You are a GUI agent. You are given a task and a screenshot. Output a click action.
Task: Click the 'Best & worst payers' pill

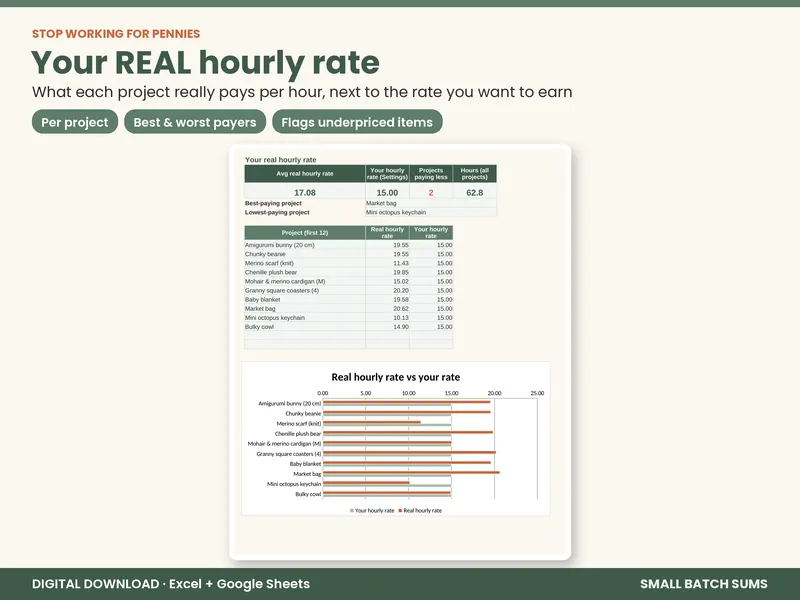(x=195, y=122)
